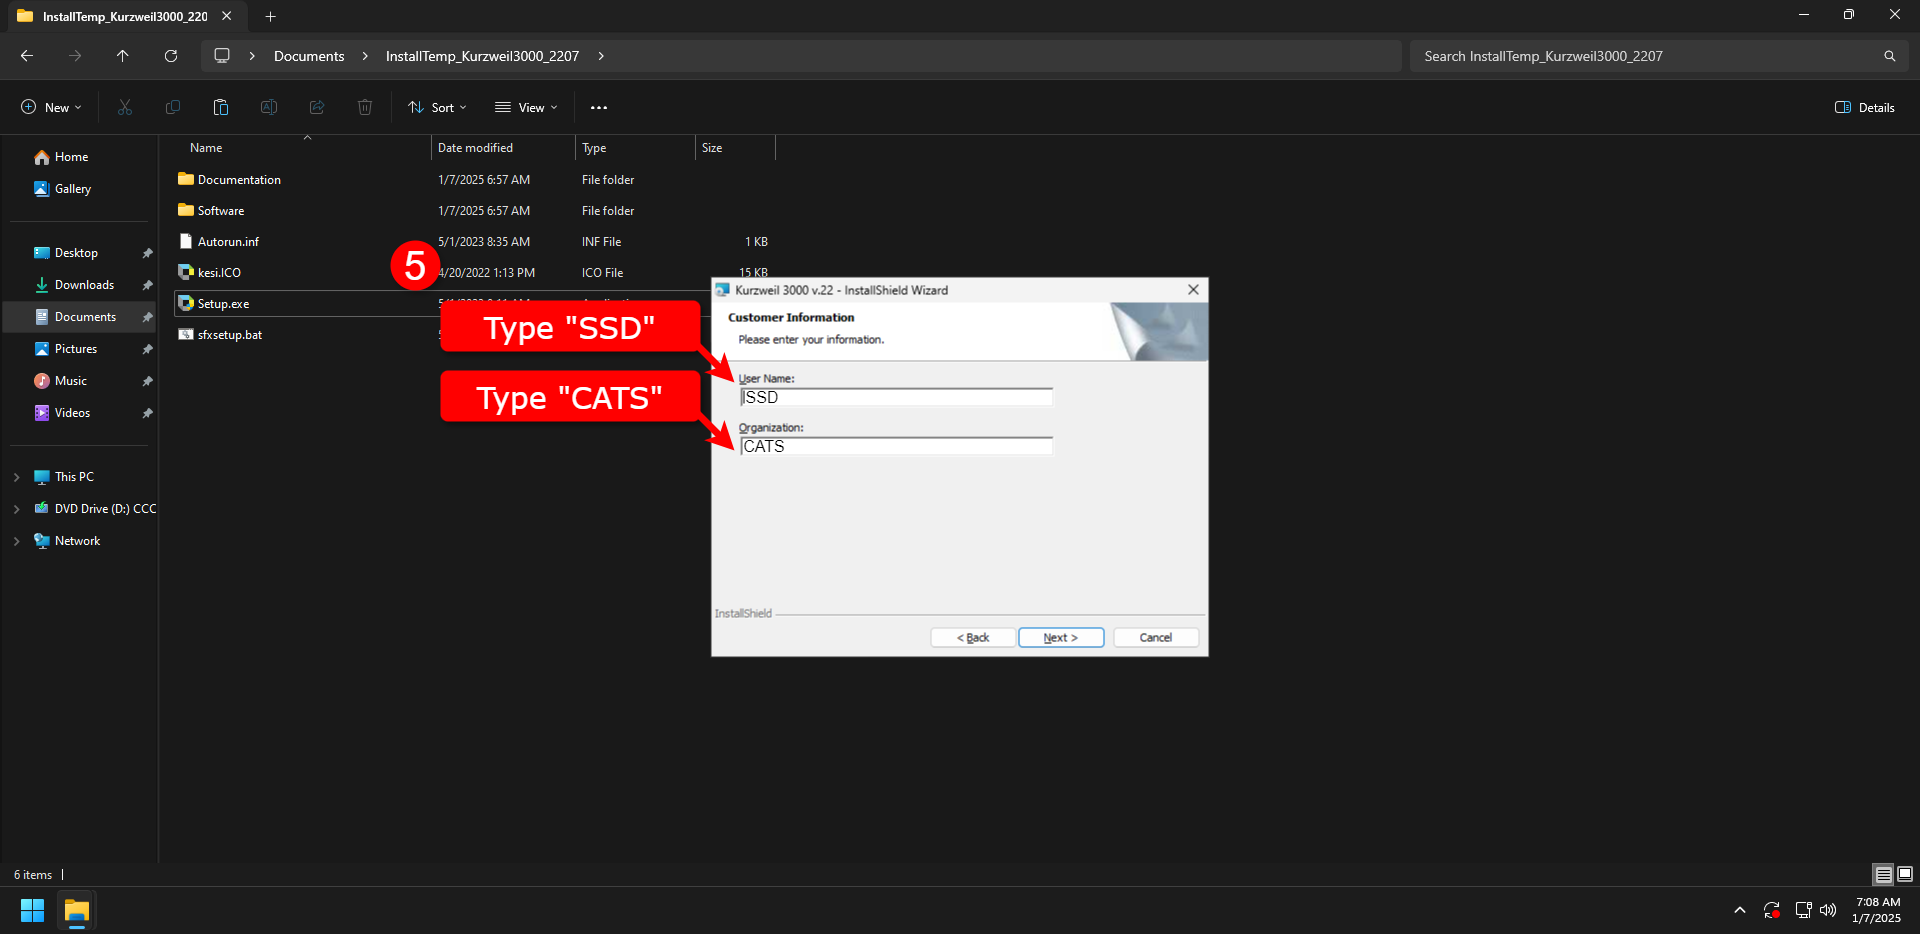Sort by Size column header
Screen dimensions: 1920x934
[x=712, y=148]
